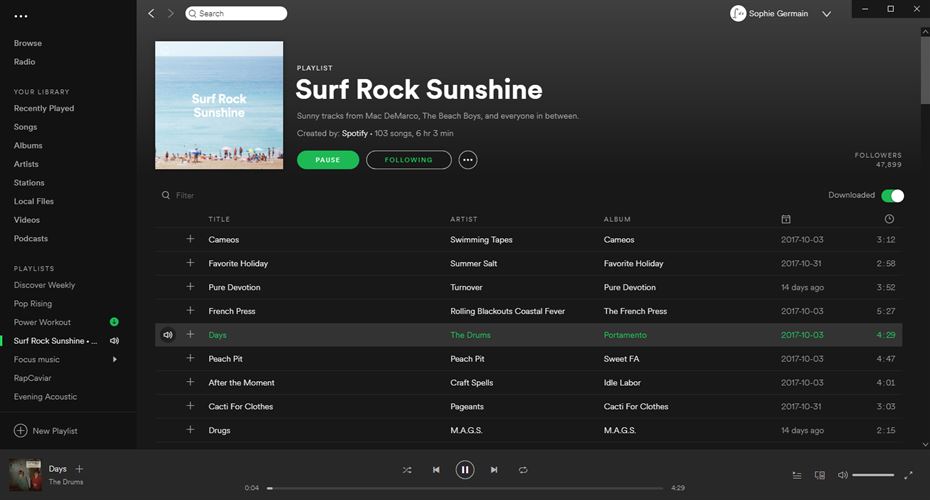Mute volume with the speaker icon
Screen dimensions: 930x500
842,475
